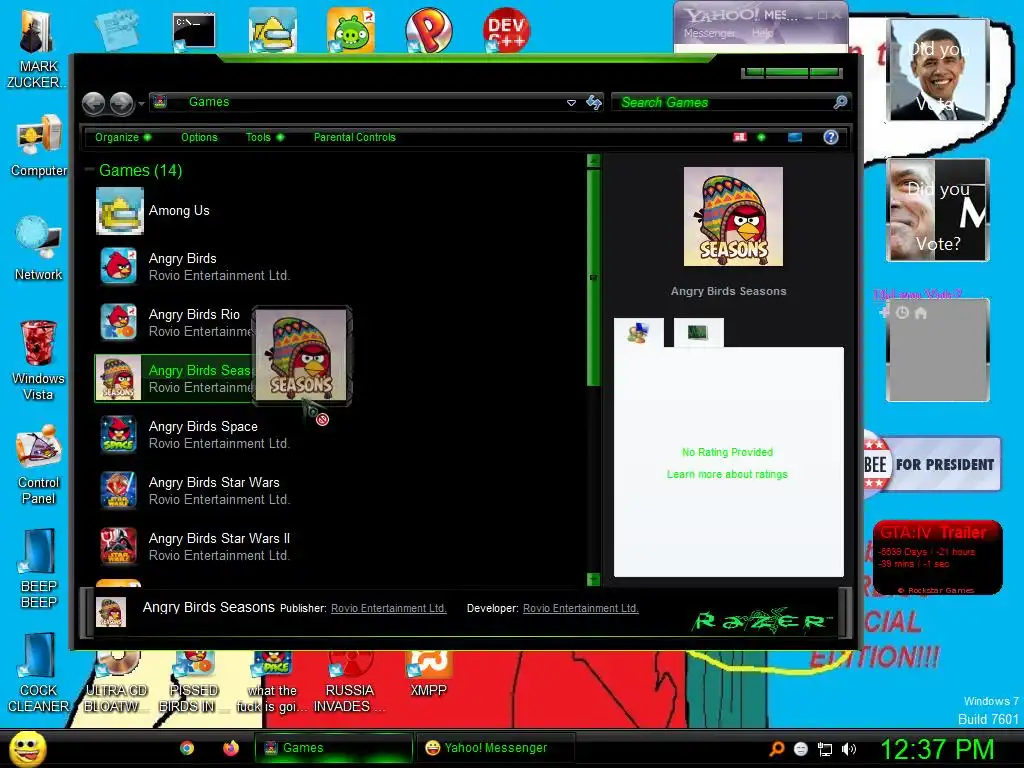This screenshot has width=1024, height=768.
Task: Launch Chrome from the taskbar
Action: coord(187,748)
